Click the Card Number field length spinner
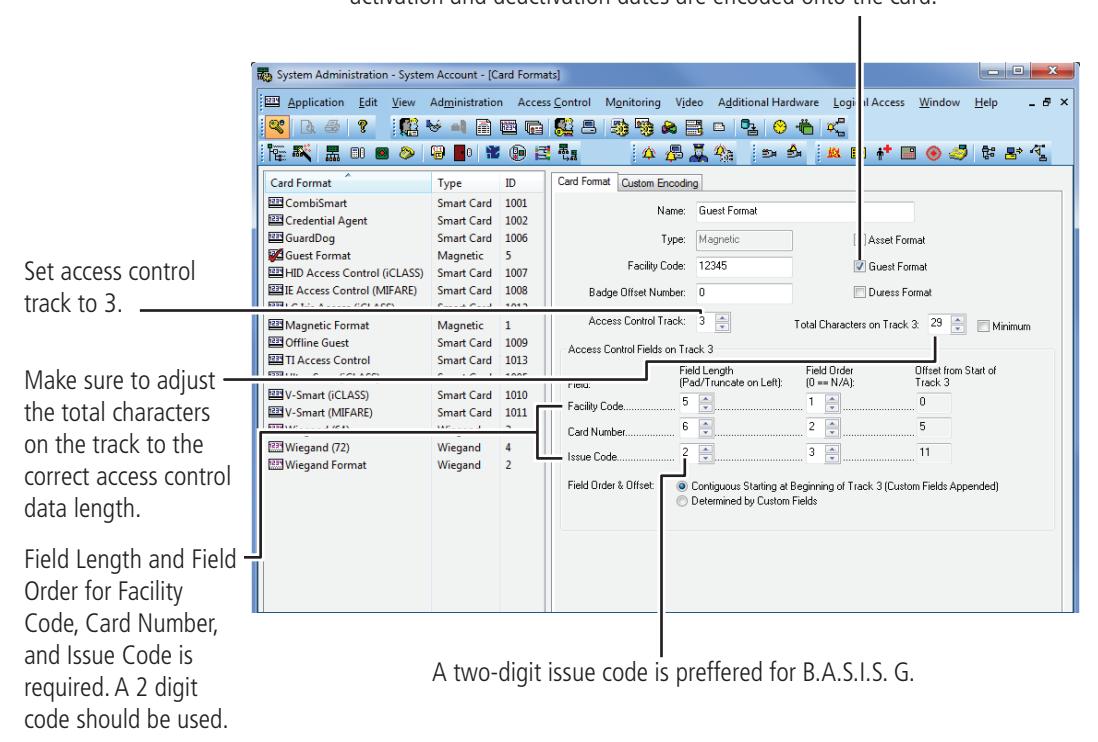This screenshot has width=1098, height=742. [706, 428]
